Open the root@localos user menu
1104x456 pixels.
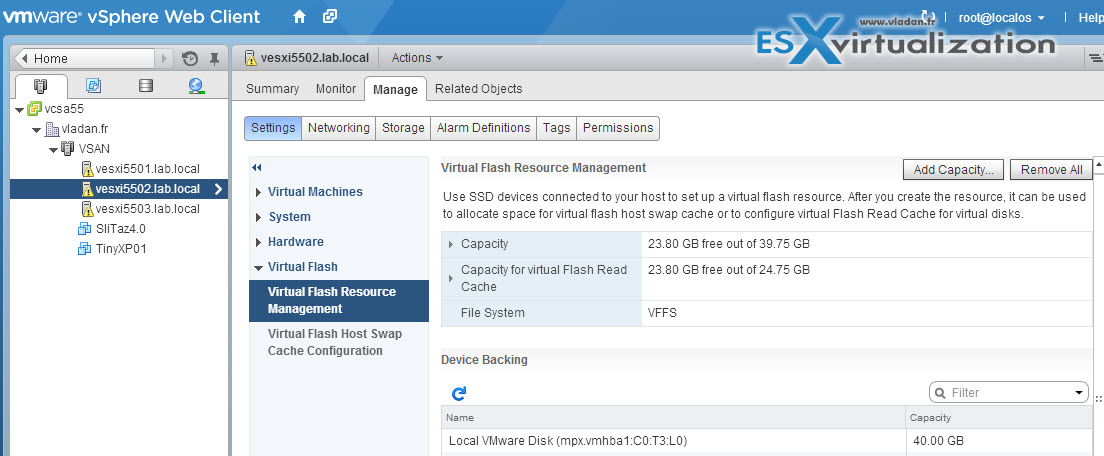click(1001, 17)
